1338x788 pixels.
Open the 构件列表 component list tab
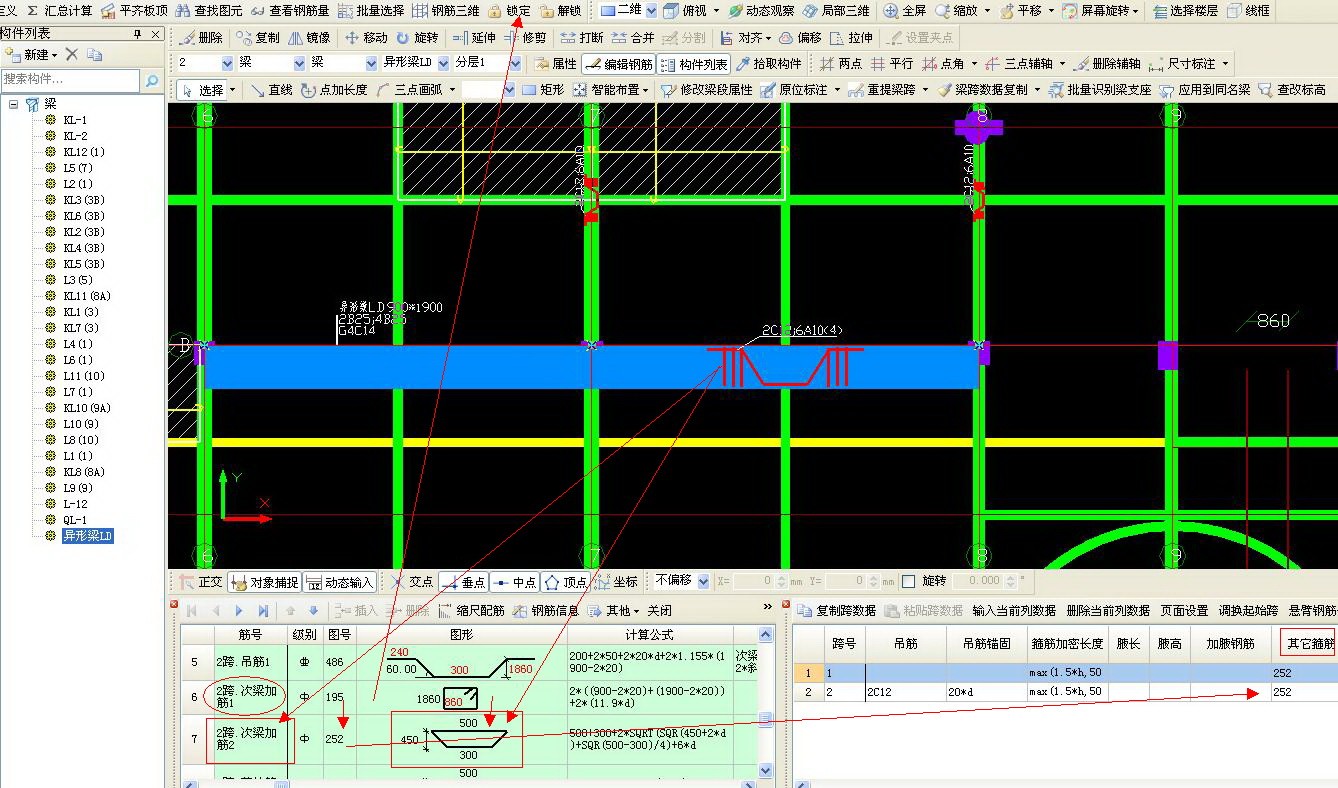click(x=694, y=64)
